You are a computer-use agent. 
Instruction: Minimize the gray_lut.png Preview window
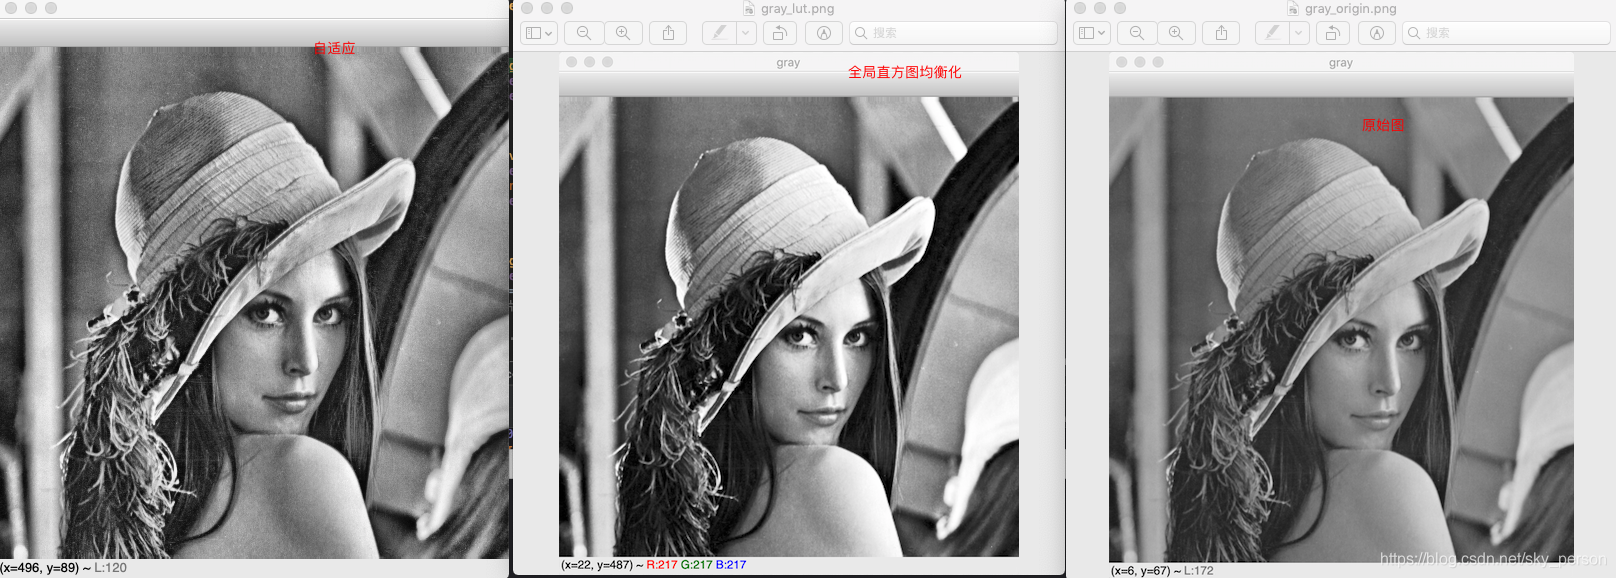(547, 8)
